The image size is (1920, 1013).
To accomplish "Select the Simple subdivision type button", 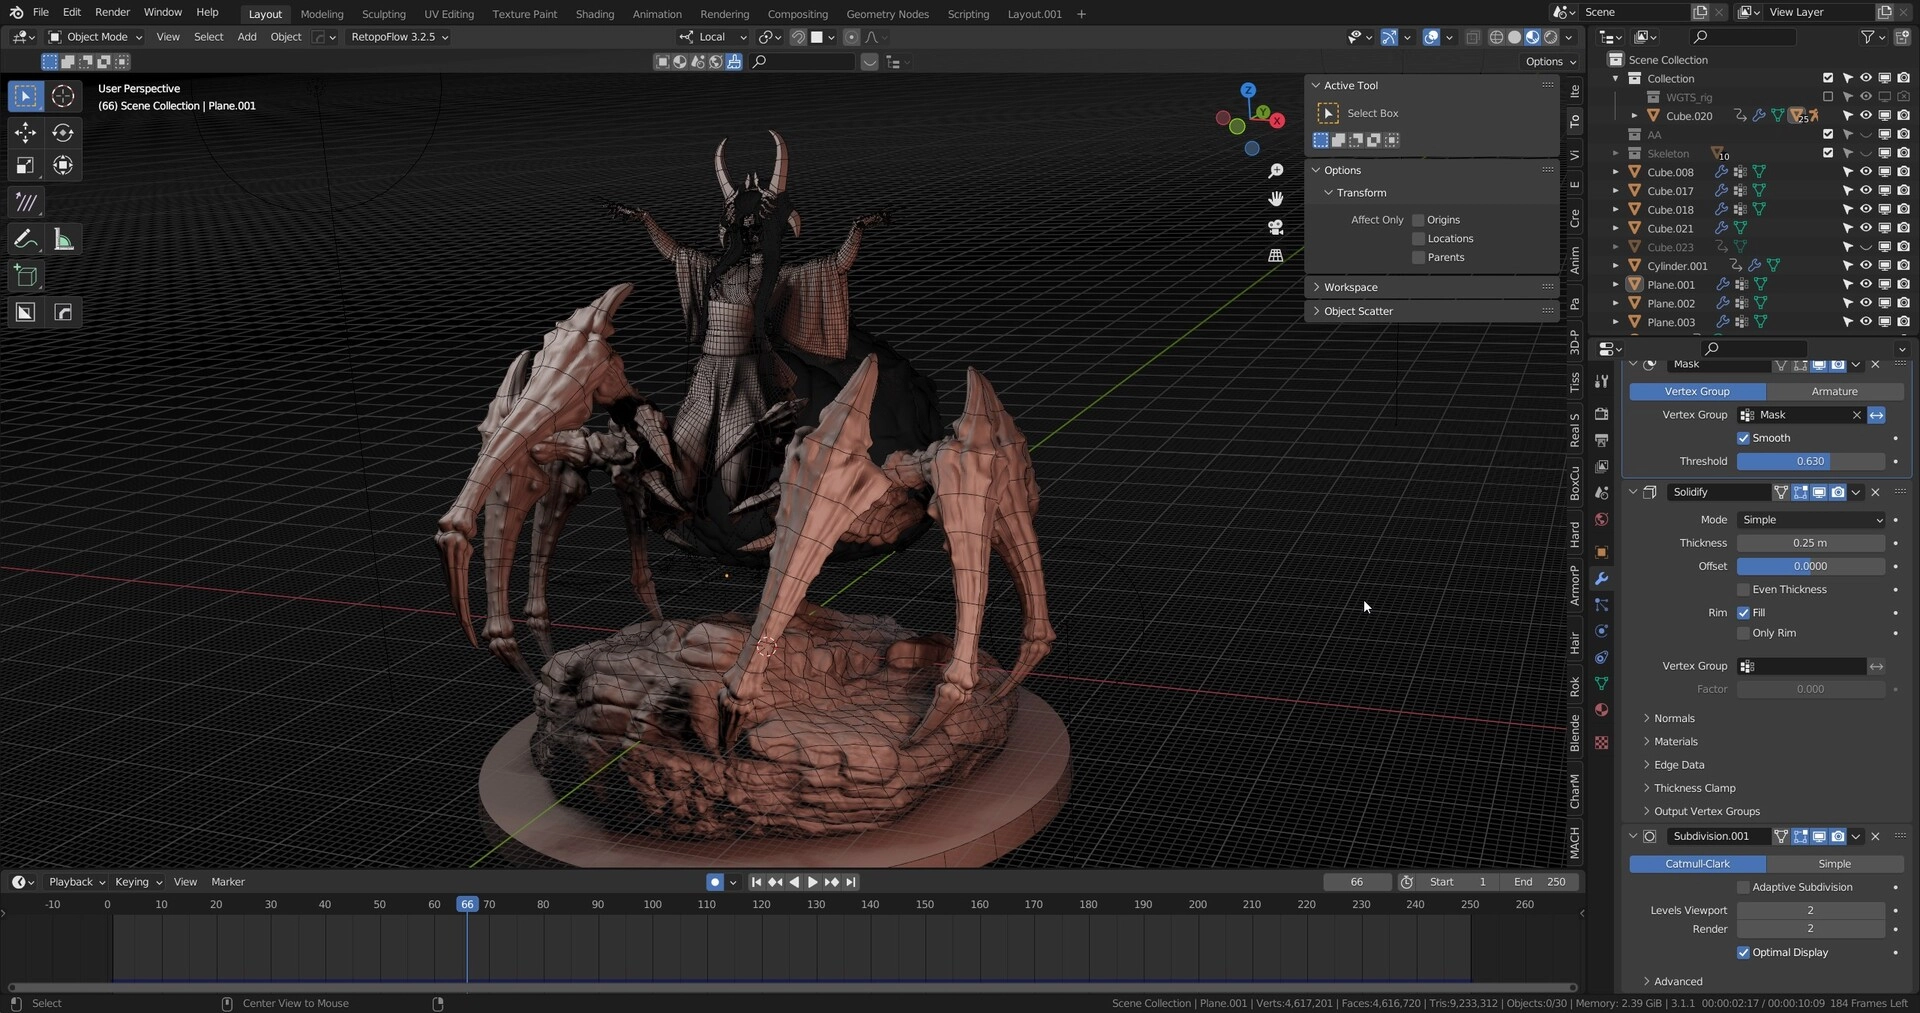I will 1833,864.
